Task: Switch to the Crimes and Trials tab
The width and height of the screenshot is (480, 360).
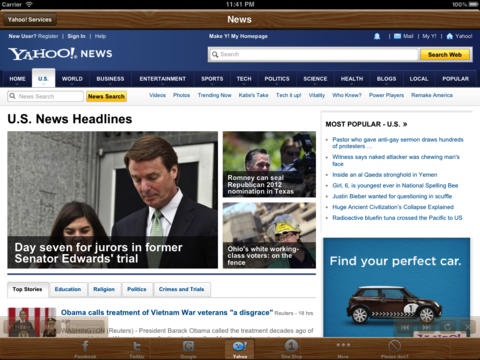Action: pyautogui.click(x=181, y=289)
